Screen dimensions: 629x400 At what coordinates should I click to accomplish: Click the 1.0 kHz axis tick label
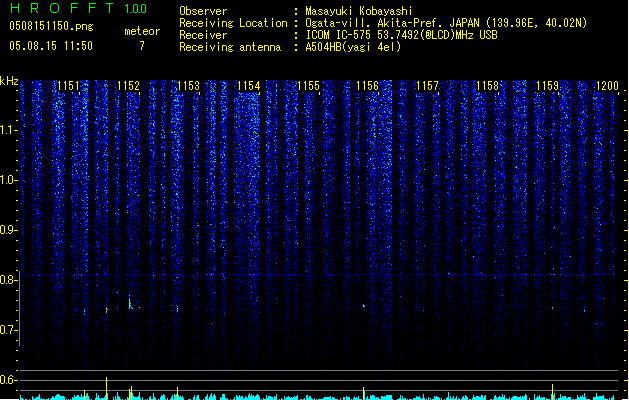click(8, 180)
